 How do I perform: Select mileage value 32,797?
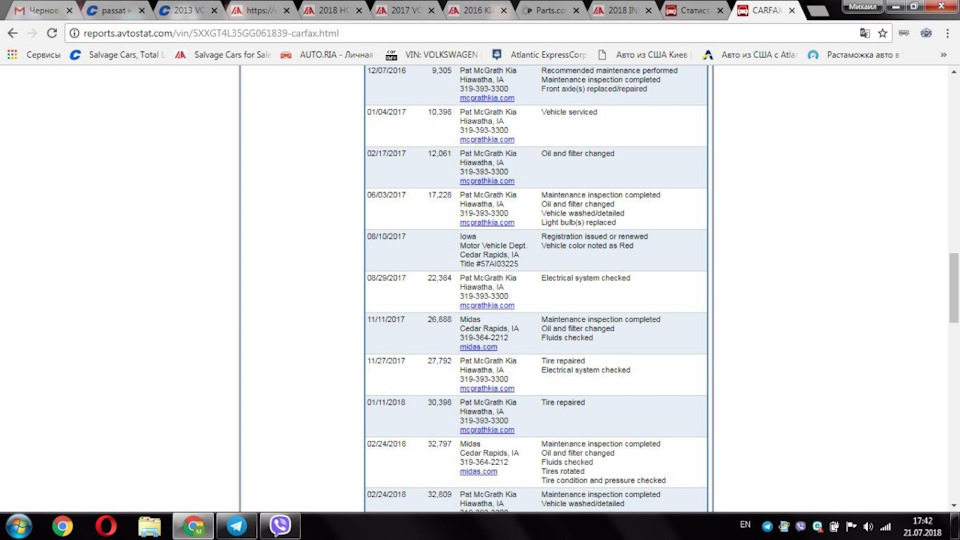pos(440,444)
